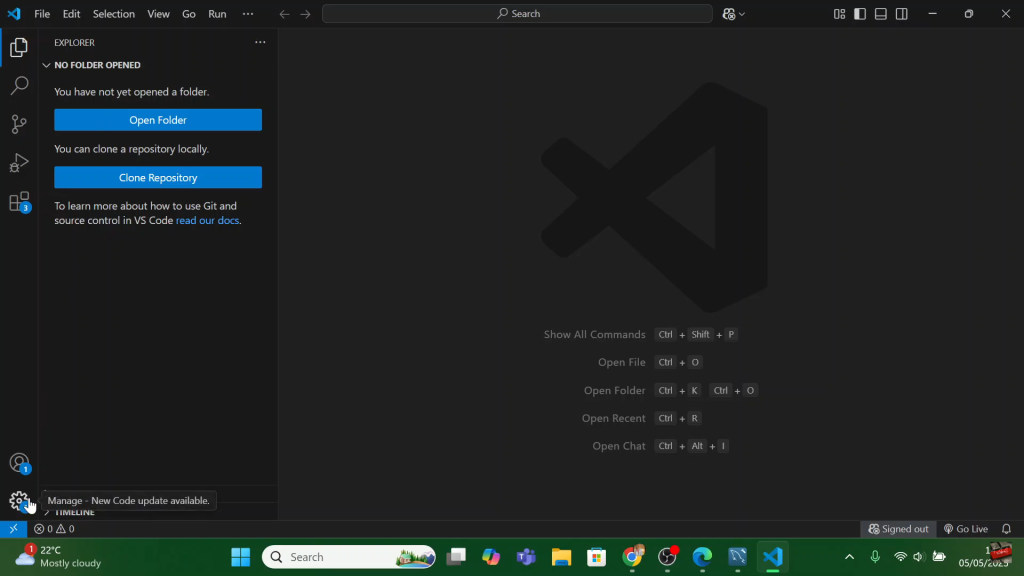Start Go Live server
The image size is (1024, 576).
(966, 529)
